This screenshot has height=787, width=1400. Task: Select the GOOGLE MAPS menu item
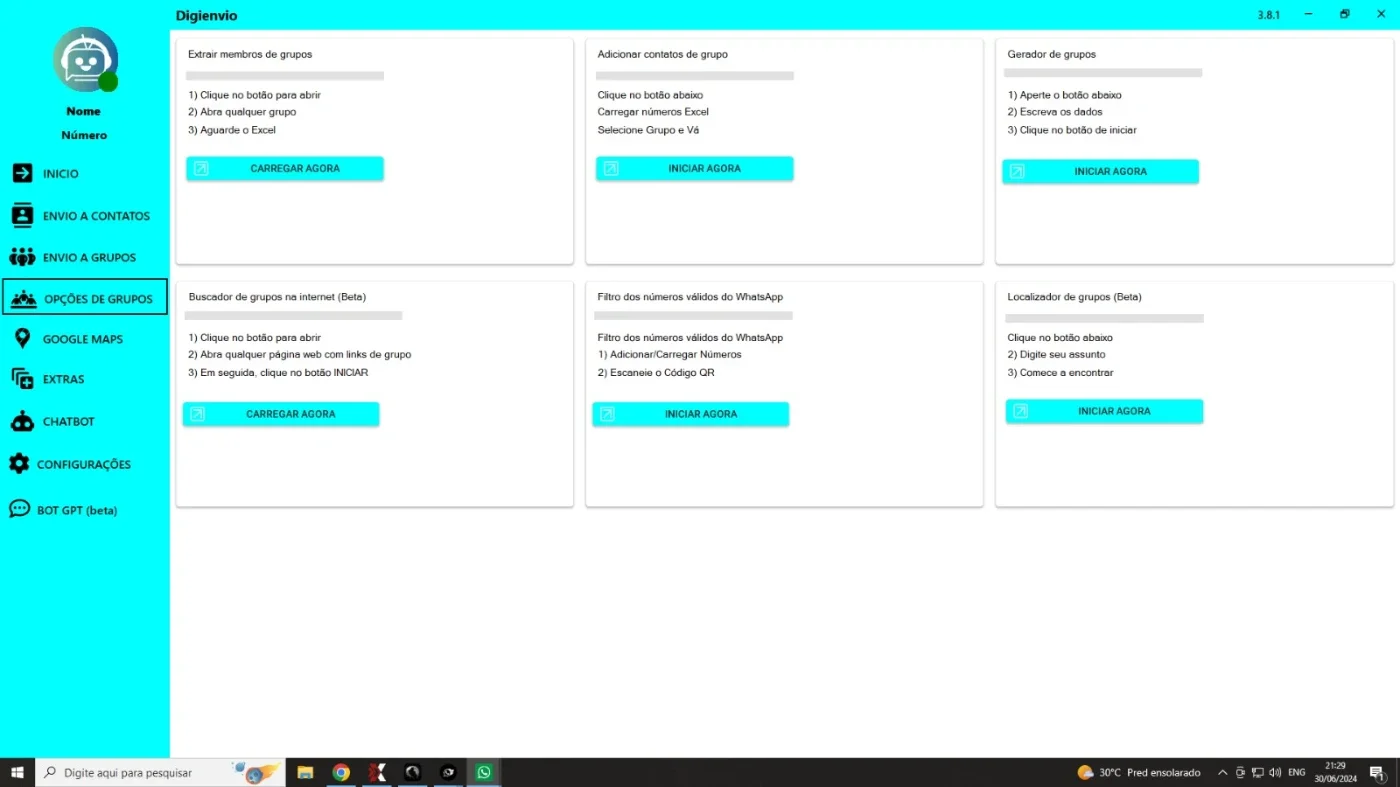coord(85,339)
